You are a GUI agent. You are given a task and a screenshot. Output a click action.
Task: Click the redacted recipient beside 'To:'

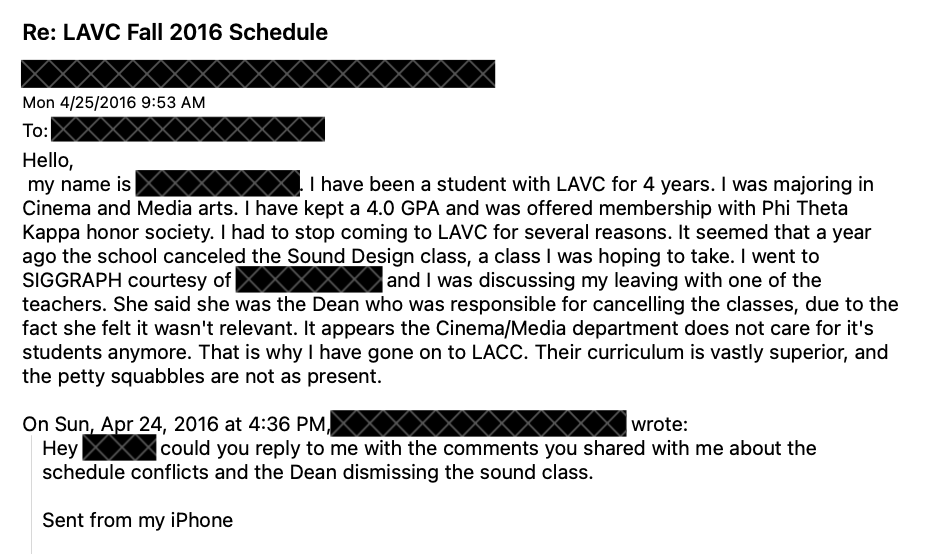coord(187,131)
